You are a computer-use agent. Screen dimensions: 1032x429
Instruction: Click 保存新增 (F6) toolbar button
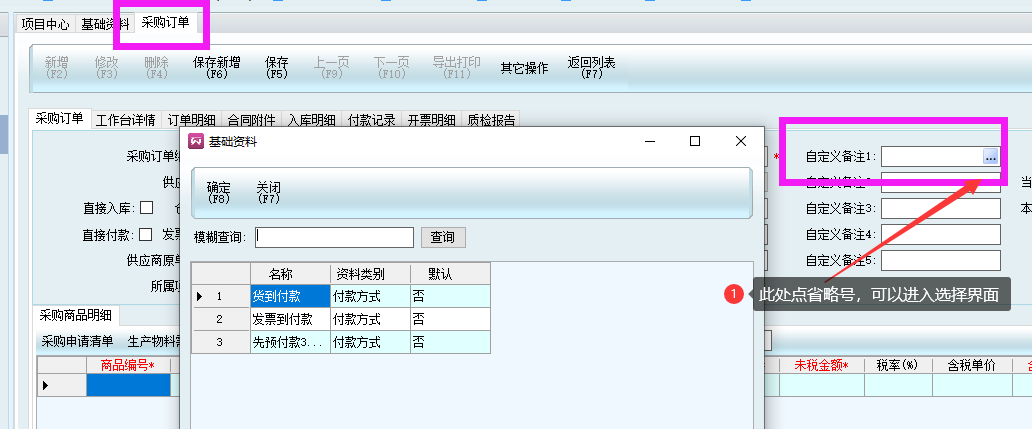[216, 67]
